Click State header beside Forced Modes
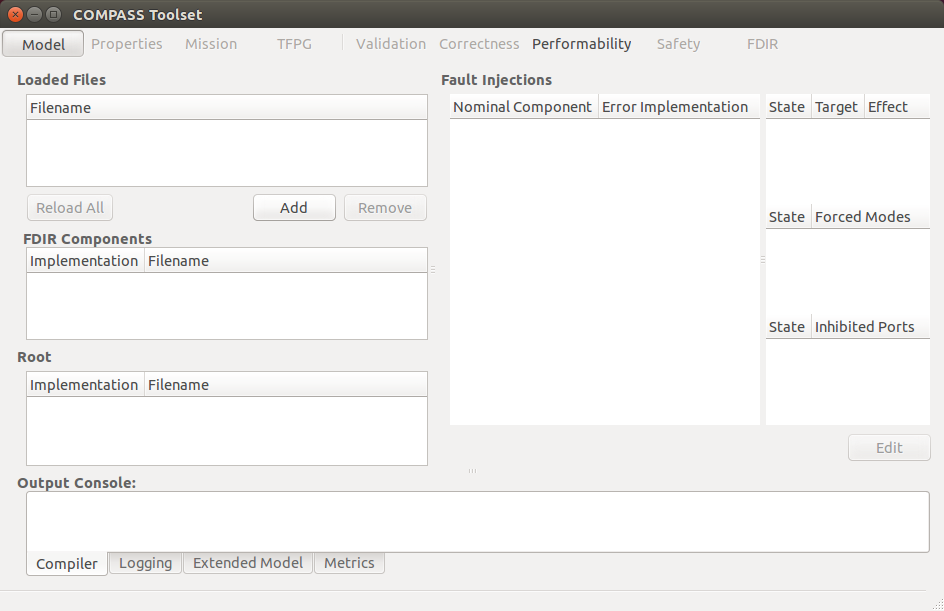 pos(788,217)
